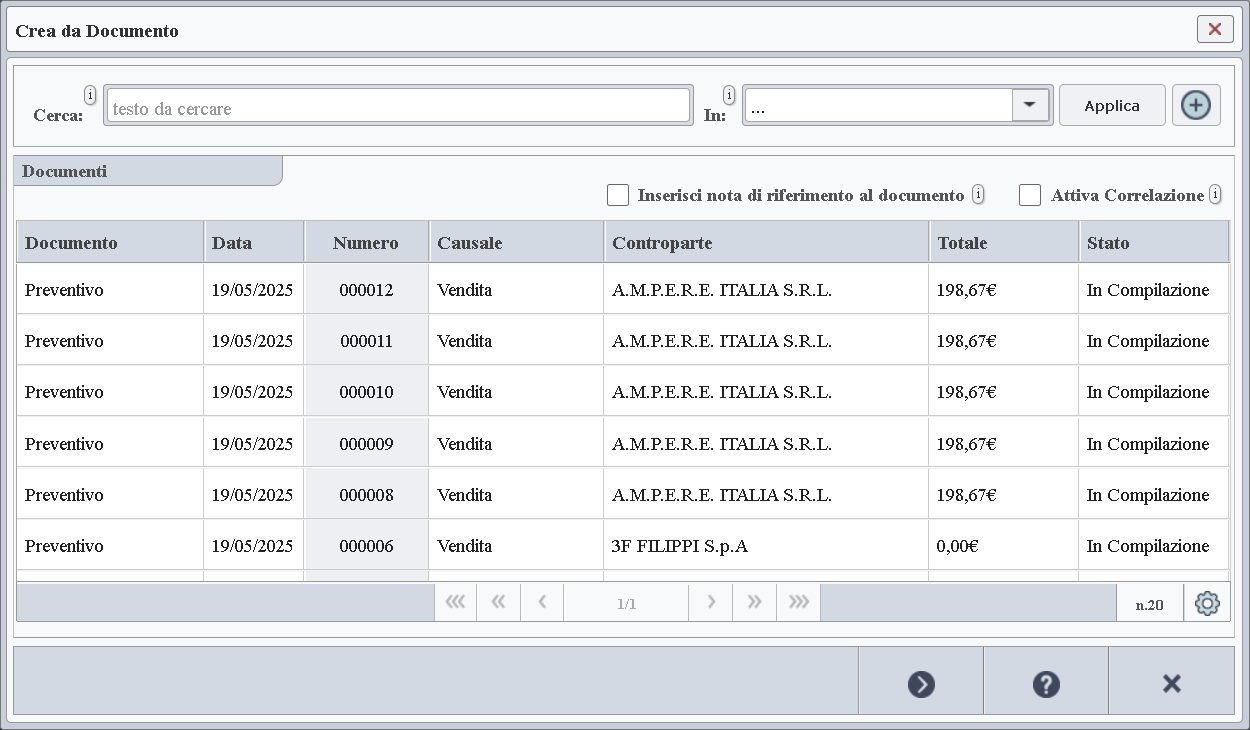Screen dimensions: 1250x730
Task: Select document number 000012
Action: pos(366,290)
